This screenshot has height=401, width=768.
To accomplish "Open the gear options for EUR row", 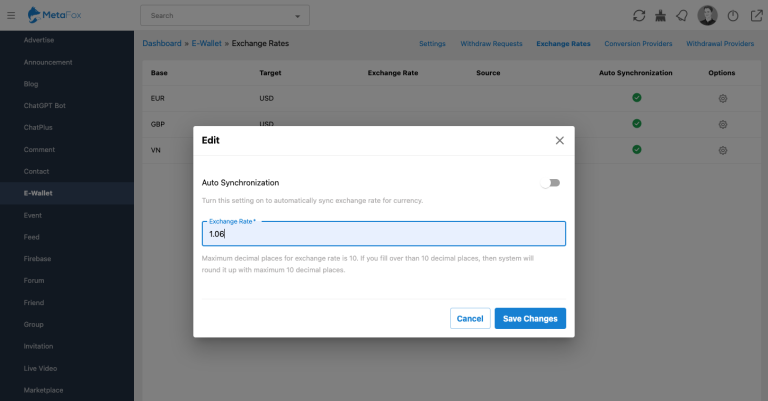I will pos(722,98).
